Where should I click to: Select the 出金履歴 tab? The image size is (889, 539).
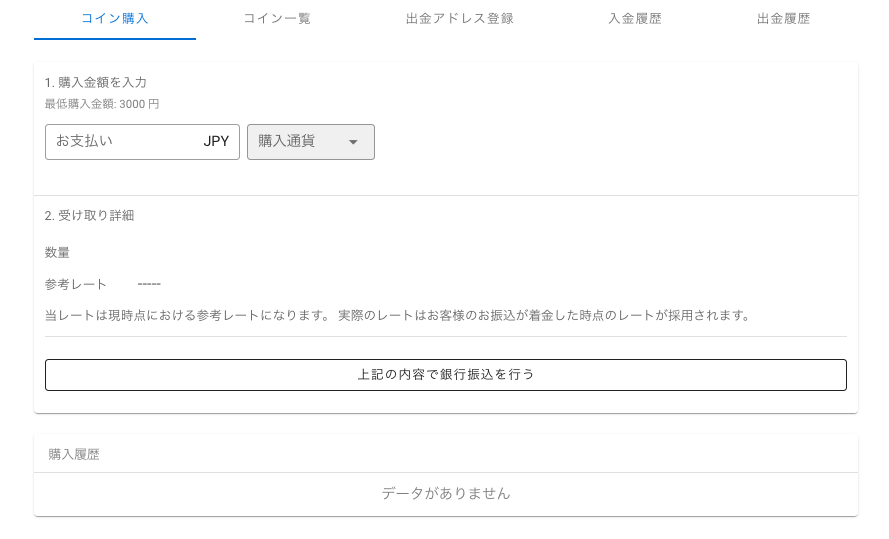pos(783,19)
